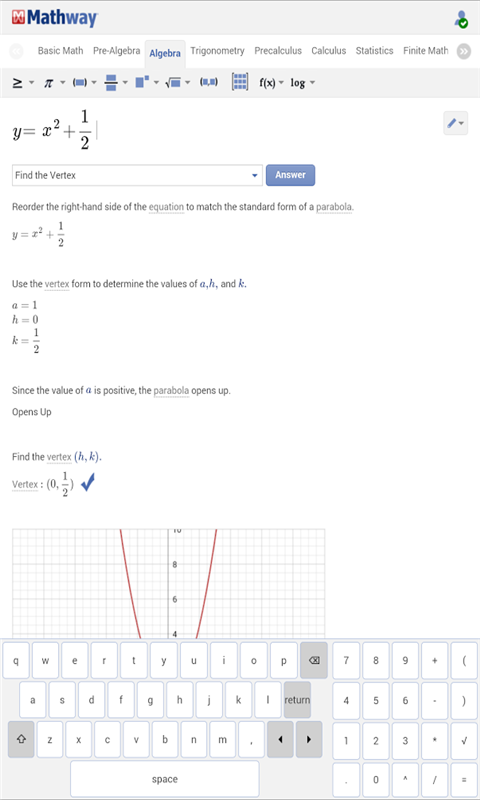
Task: Select the fraction template icon
Action: (x=111, y=82)
